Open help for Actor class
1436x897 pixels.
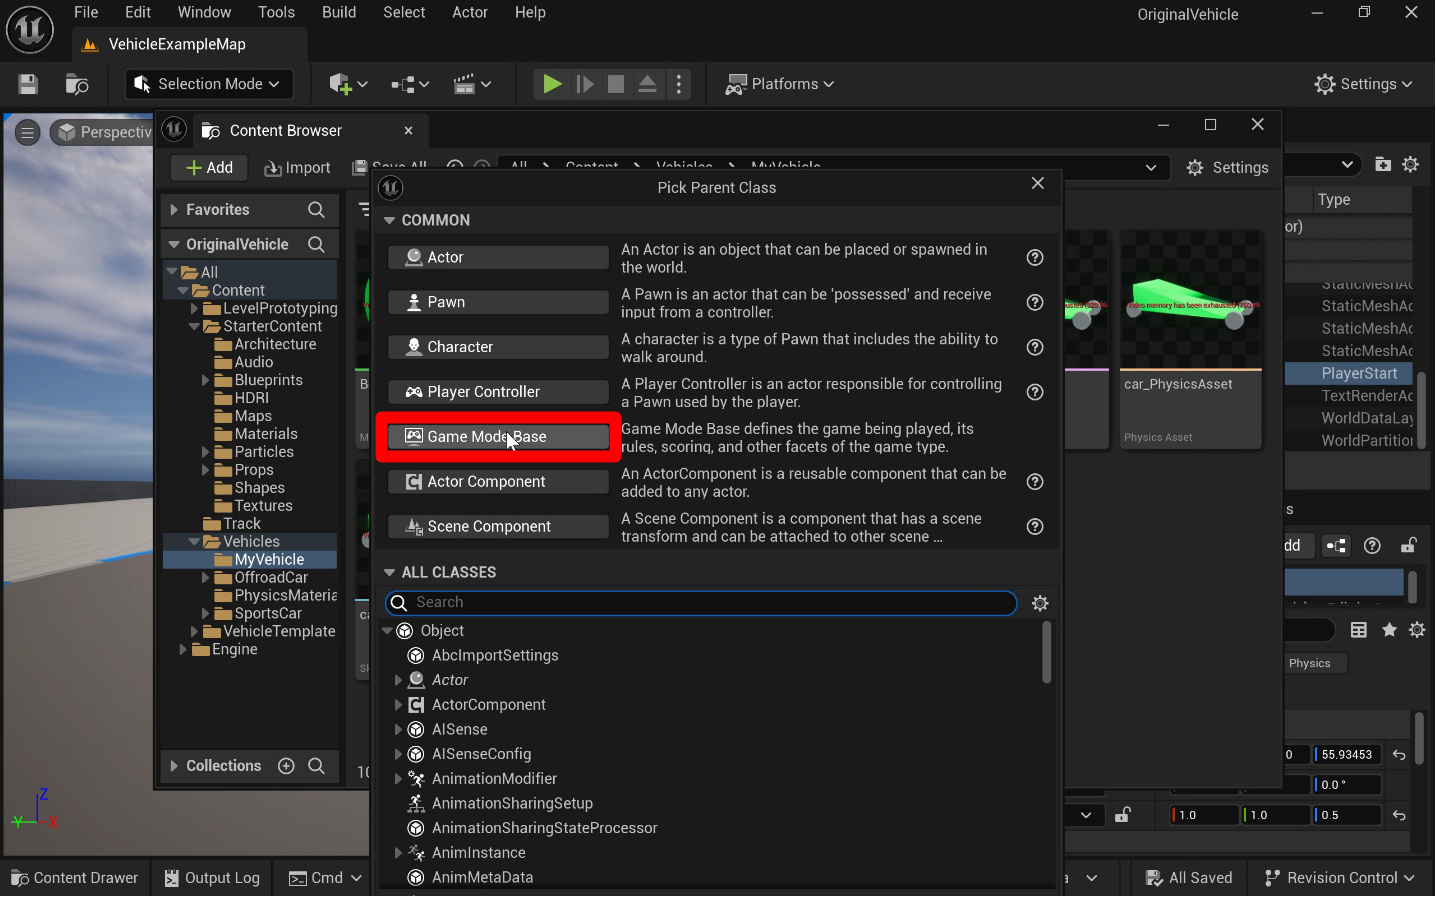(1035, 258)
